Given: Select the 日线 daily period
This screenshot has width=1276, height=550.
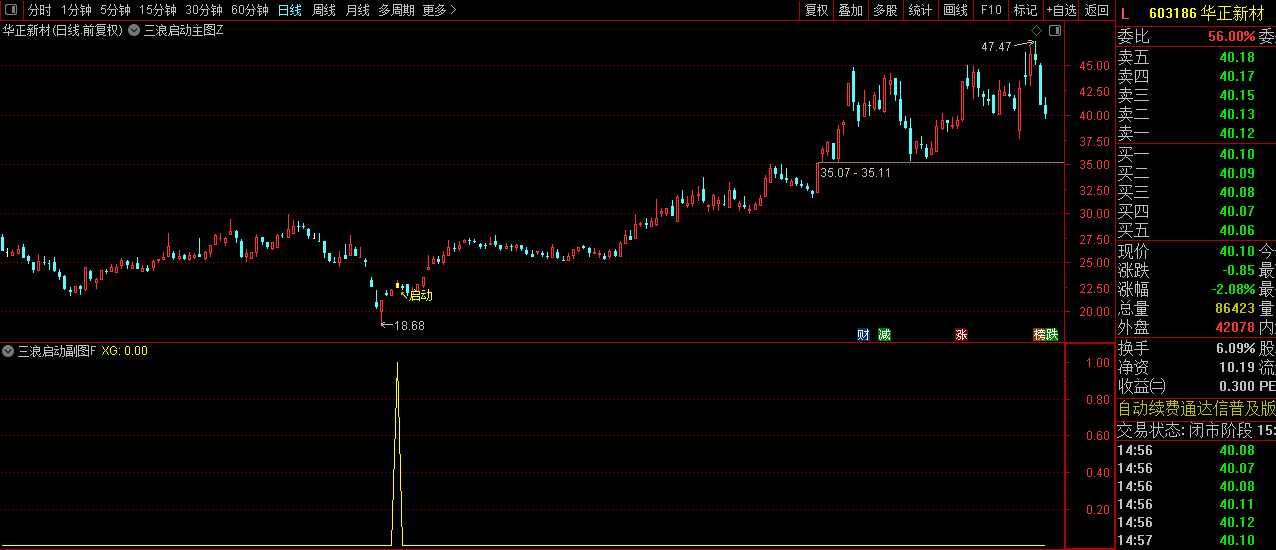Looking at the screenshot, I should tap(289, 10).
